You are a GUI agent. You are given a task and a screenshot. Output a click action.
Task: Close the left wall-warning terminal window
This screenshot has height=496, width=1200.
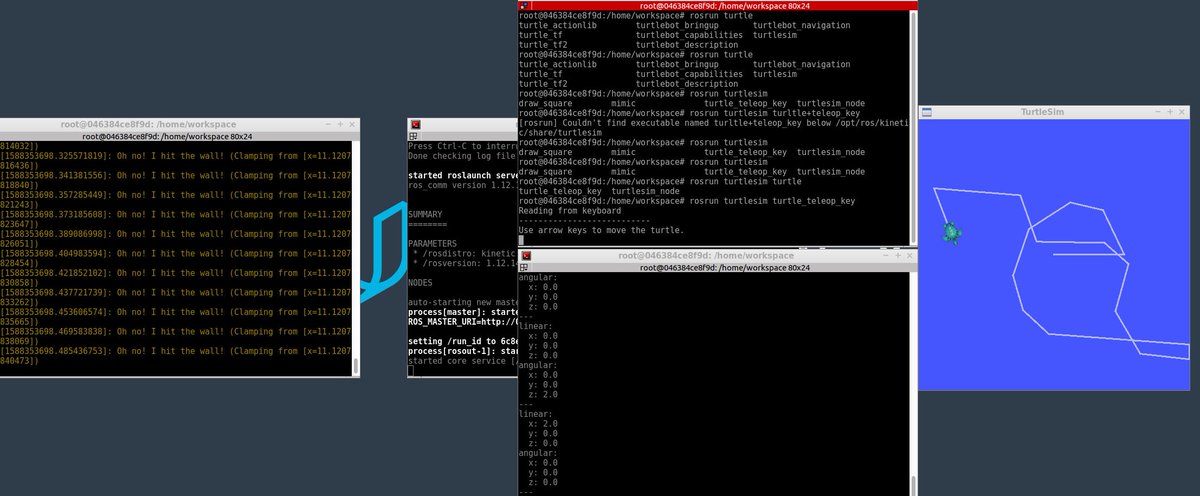352,124
